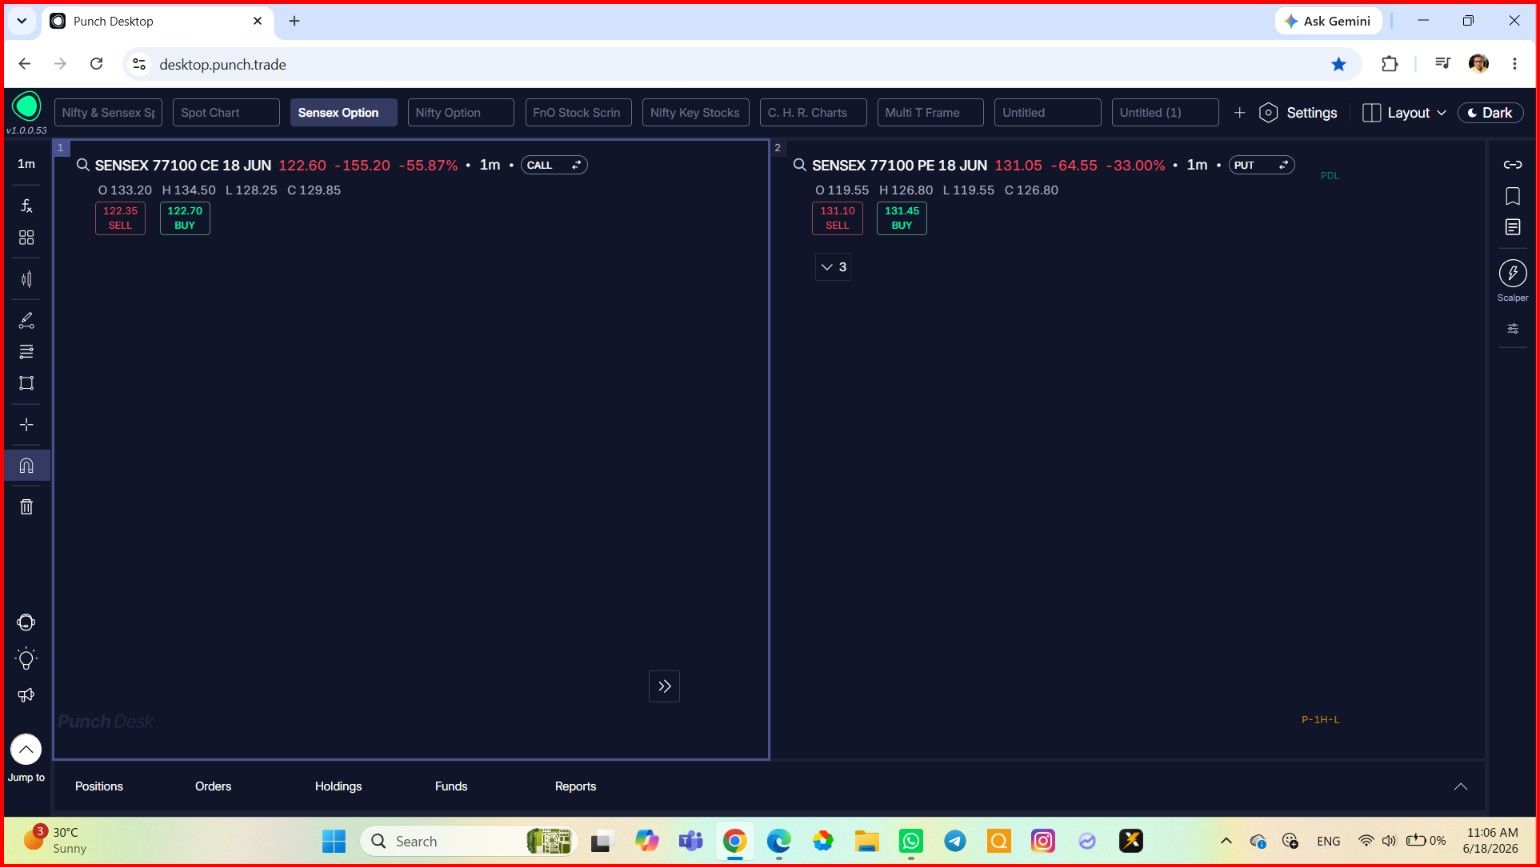Open WhatsApp from the taskbar
Viewport: 1540px width, 867px height.
[x=910, y=841]
